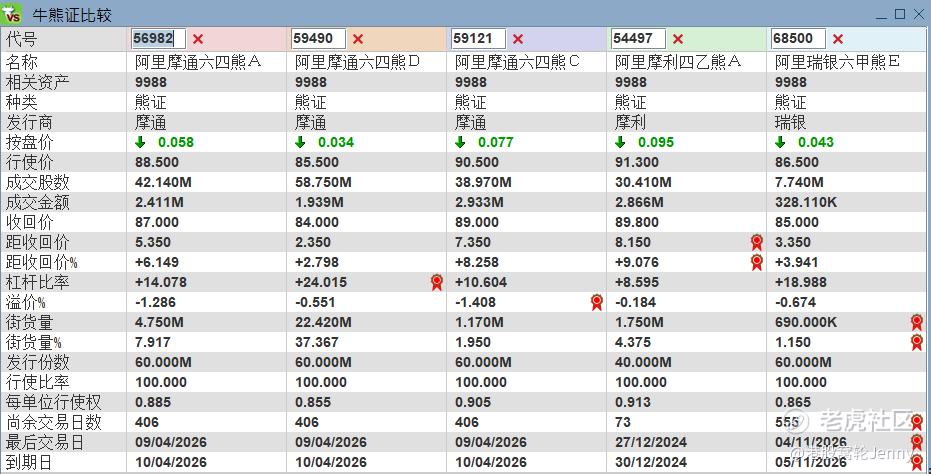Select name 阿里摩通六四熊A

[x=198, y=62]
